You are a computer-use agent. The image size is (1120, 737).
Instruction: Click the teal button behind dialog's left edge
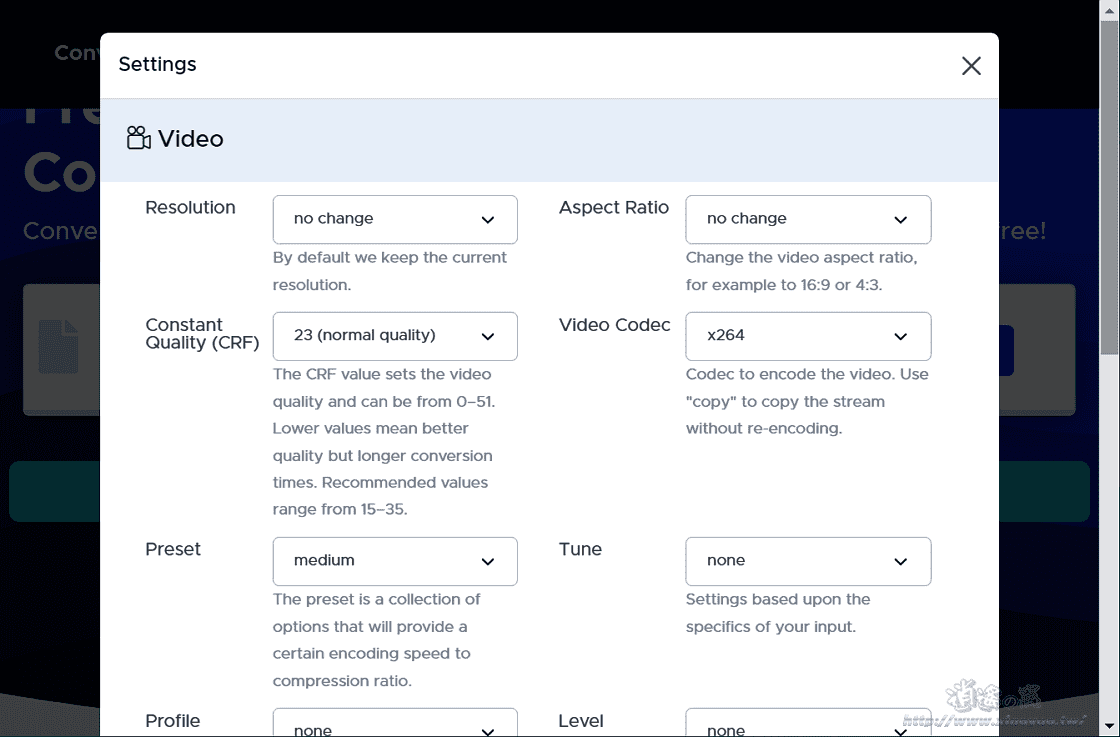pos(54,491)
